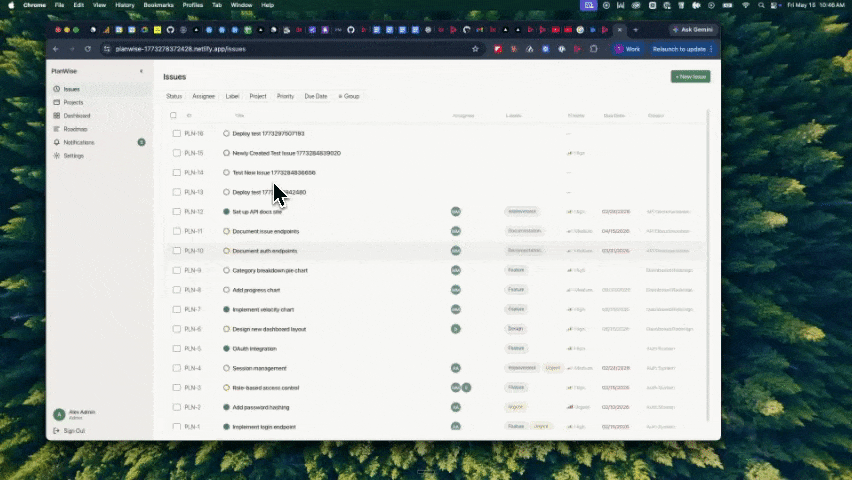Click status circle of PLN-7
The height and width of the screenshot is (480, 852).
pos(227,309)
